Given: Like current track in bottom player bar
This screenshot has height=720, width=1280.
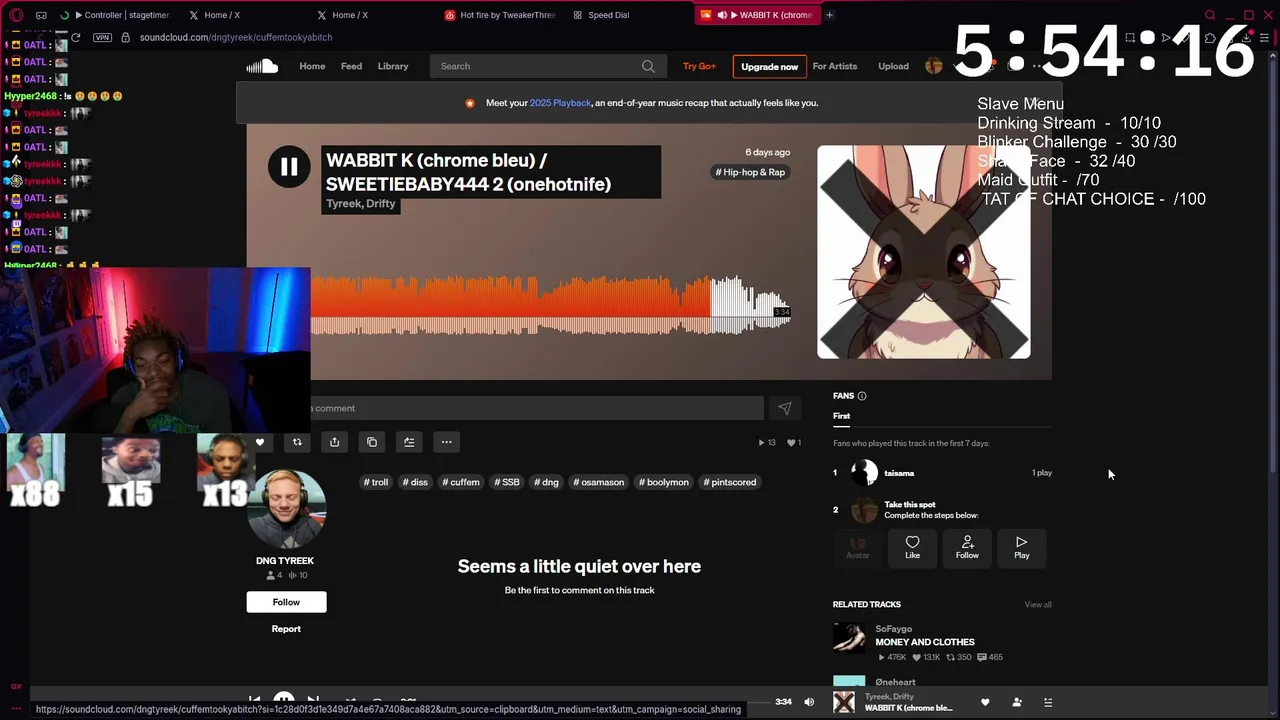Looking at the screenshot, I should (x=985, y=702).
